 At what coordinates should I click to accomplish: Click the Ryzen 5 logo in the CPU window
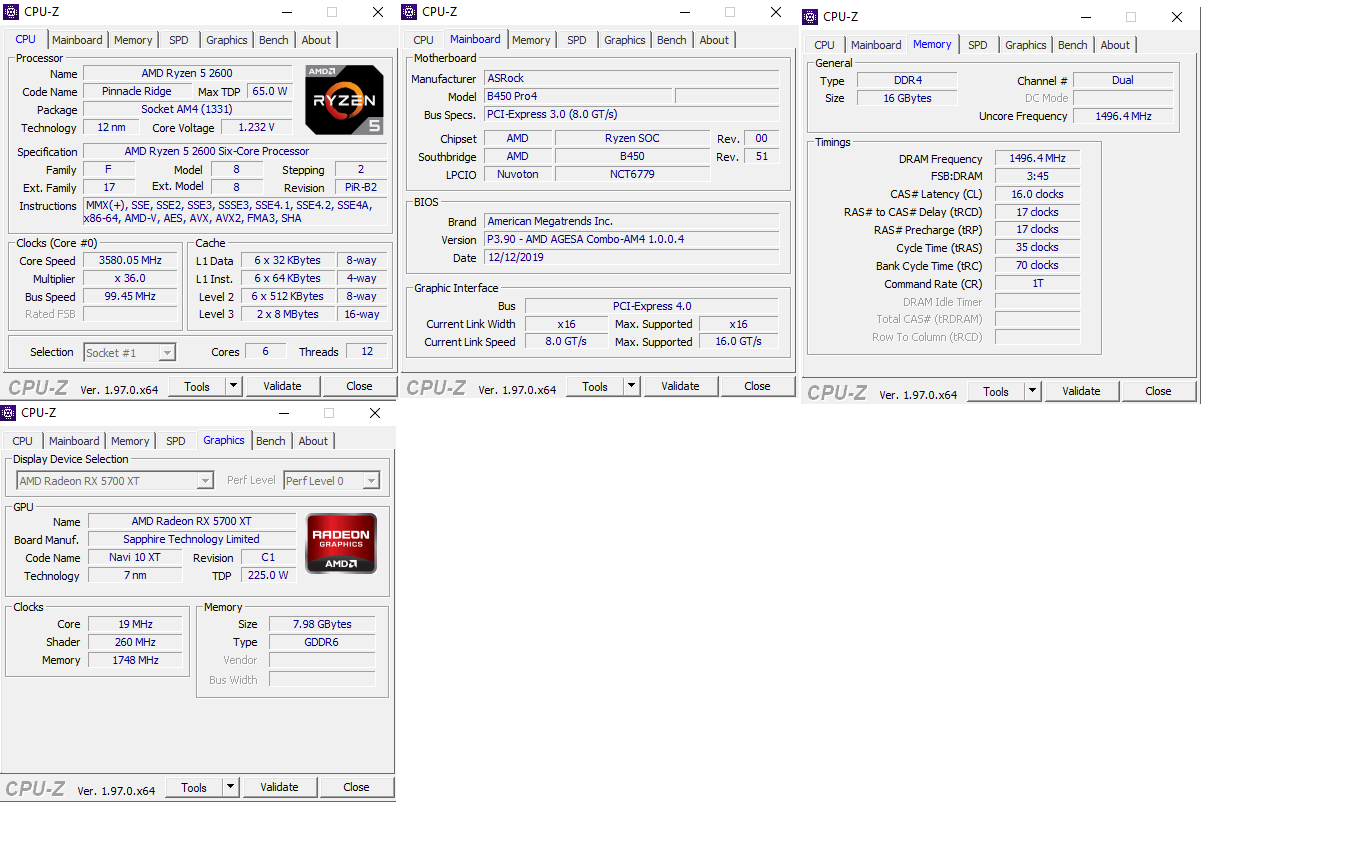[345, 100]
